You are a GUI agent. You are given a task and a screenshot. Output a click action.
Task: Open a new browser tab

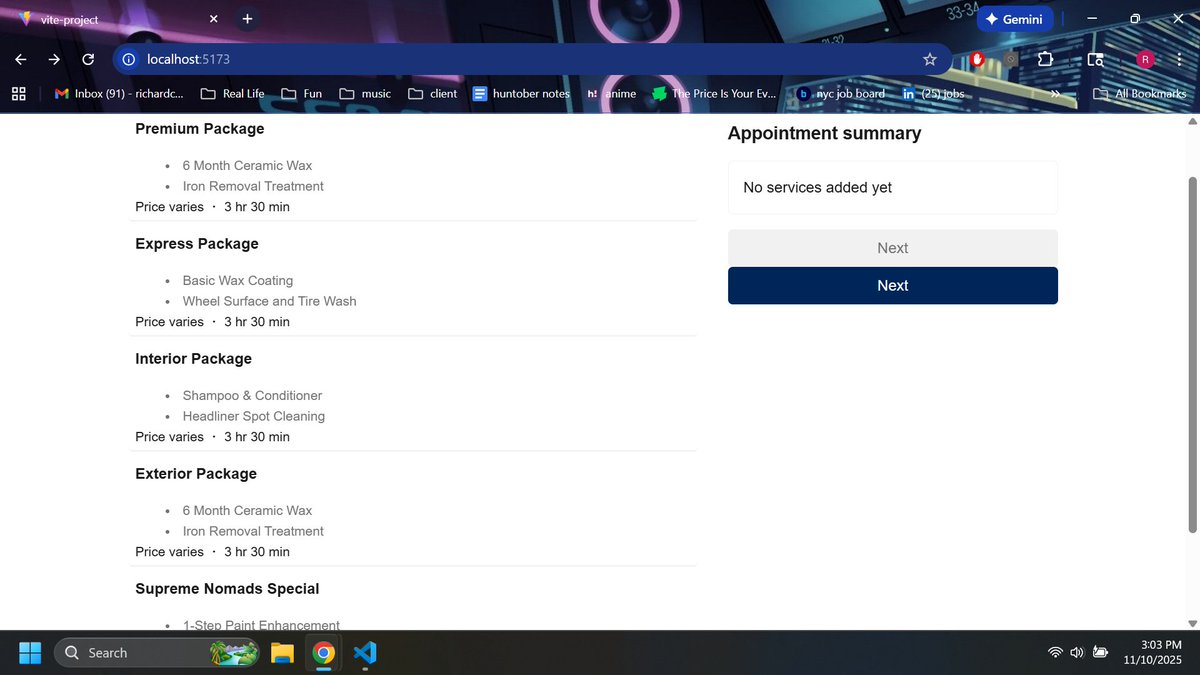pos(247,19)
